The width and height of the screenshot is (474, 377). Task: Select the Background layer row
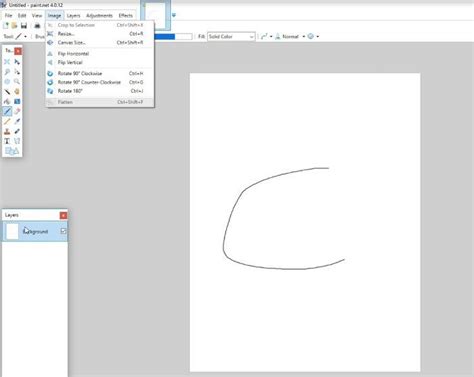pyautogui.click(x=35, y=231)
